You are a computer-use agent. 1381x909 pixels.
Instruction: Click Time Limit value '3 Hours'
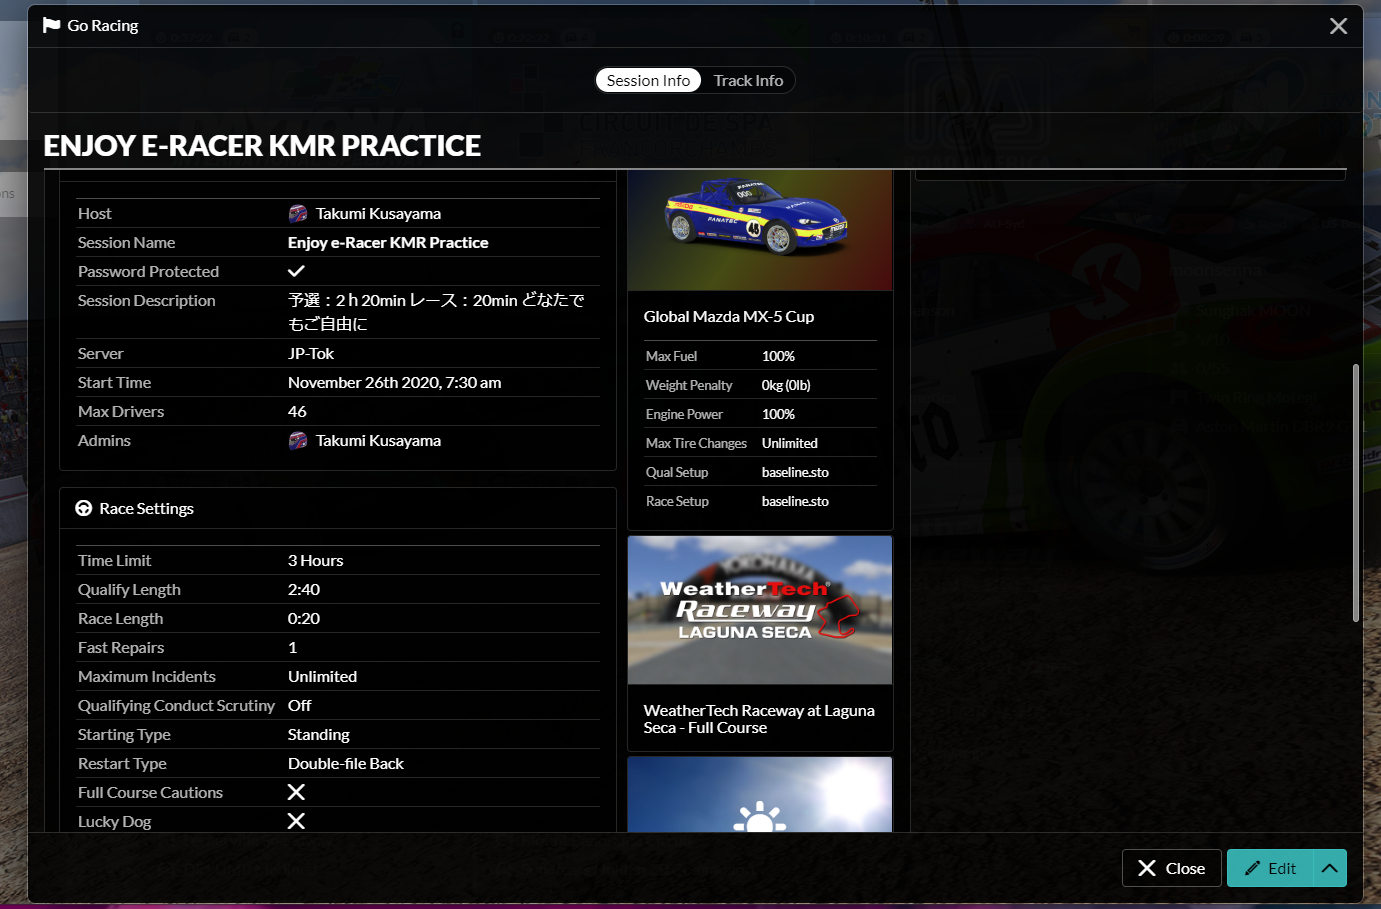(x=316, y=560)
